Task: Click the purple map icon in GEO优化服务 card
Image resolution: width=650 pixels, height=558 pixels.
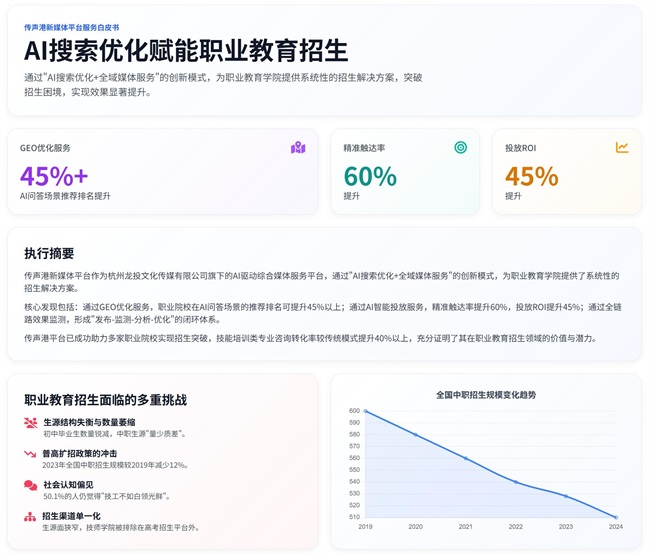Action: point(298,148)
